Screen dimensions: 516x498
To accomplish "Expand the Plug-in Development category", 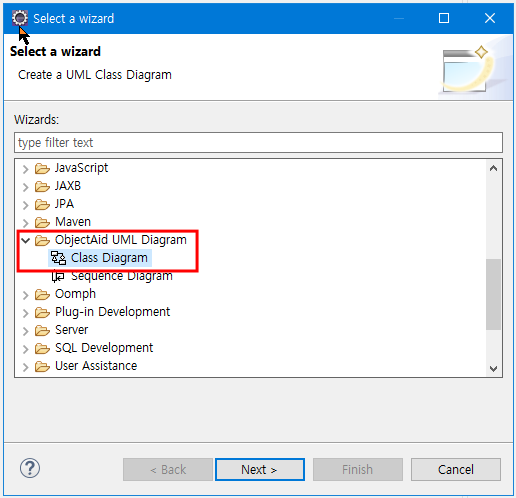I will (x=26, y=313).
